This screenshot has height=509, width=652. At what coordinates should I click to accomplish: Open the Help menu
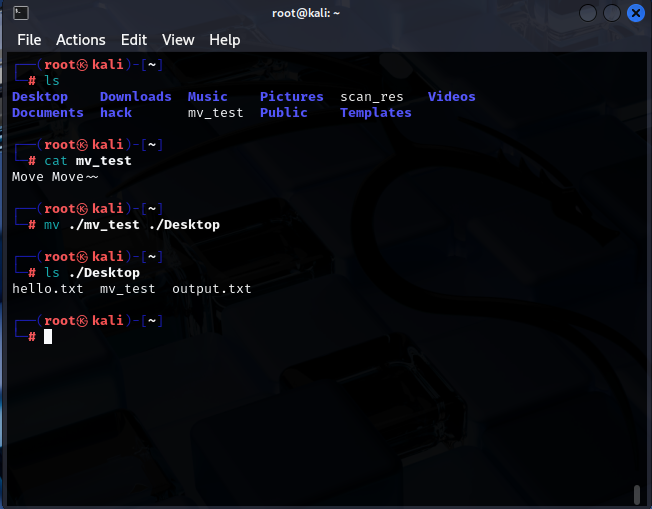[225, 40]
